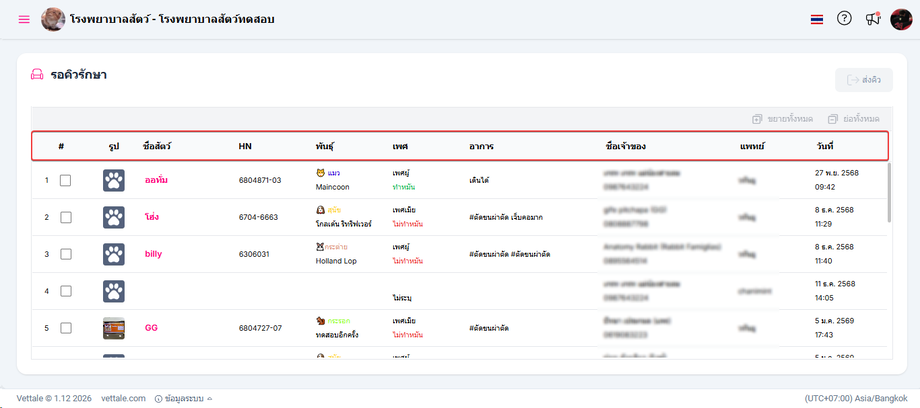Click the rabbit species icon for Holland Lop

[320, 247]
